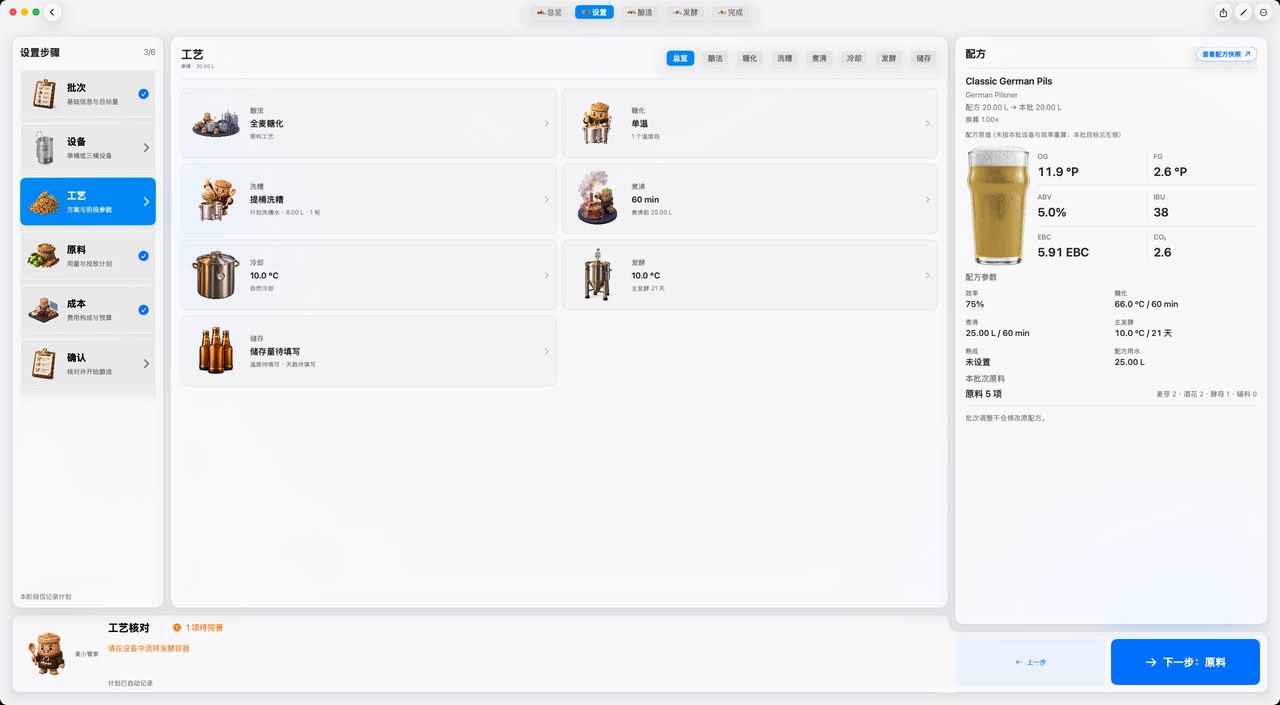
Task: Expand the 煮沸 60 min card chevron
Action: [x=927, y=199]
